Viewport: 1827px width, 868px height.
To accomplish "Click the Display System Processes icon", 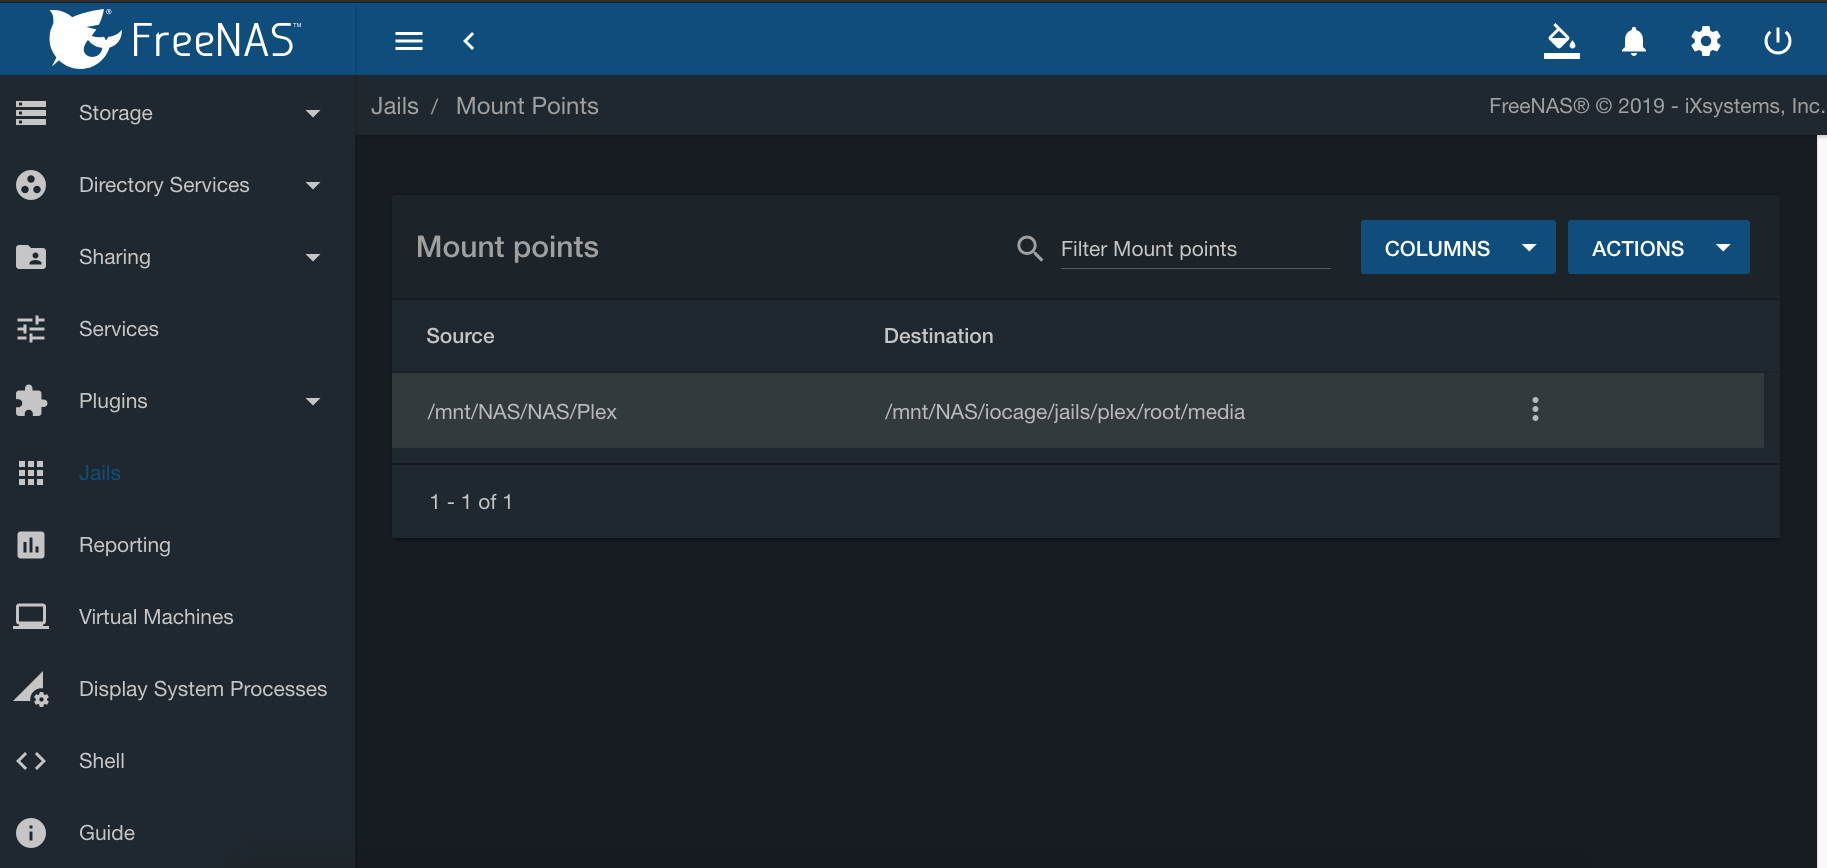I will [31, 689].
